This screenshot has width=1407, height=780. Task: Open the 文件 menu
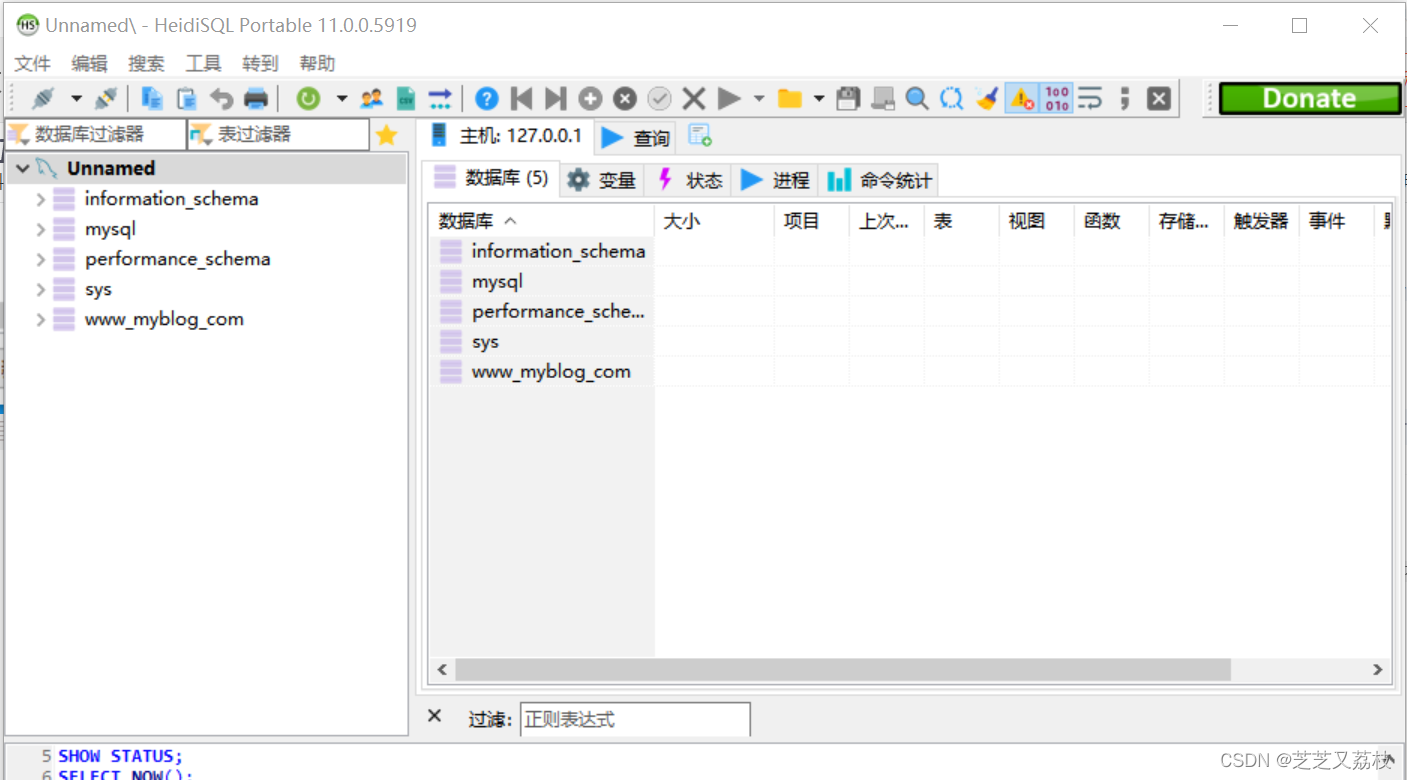[x=32, y=63]
